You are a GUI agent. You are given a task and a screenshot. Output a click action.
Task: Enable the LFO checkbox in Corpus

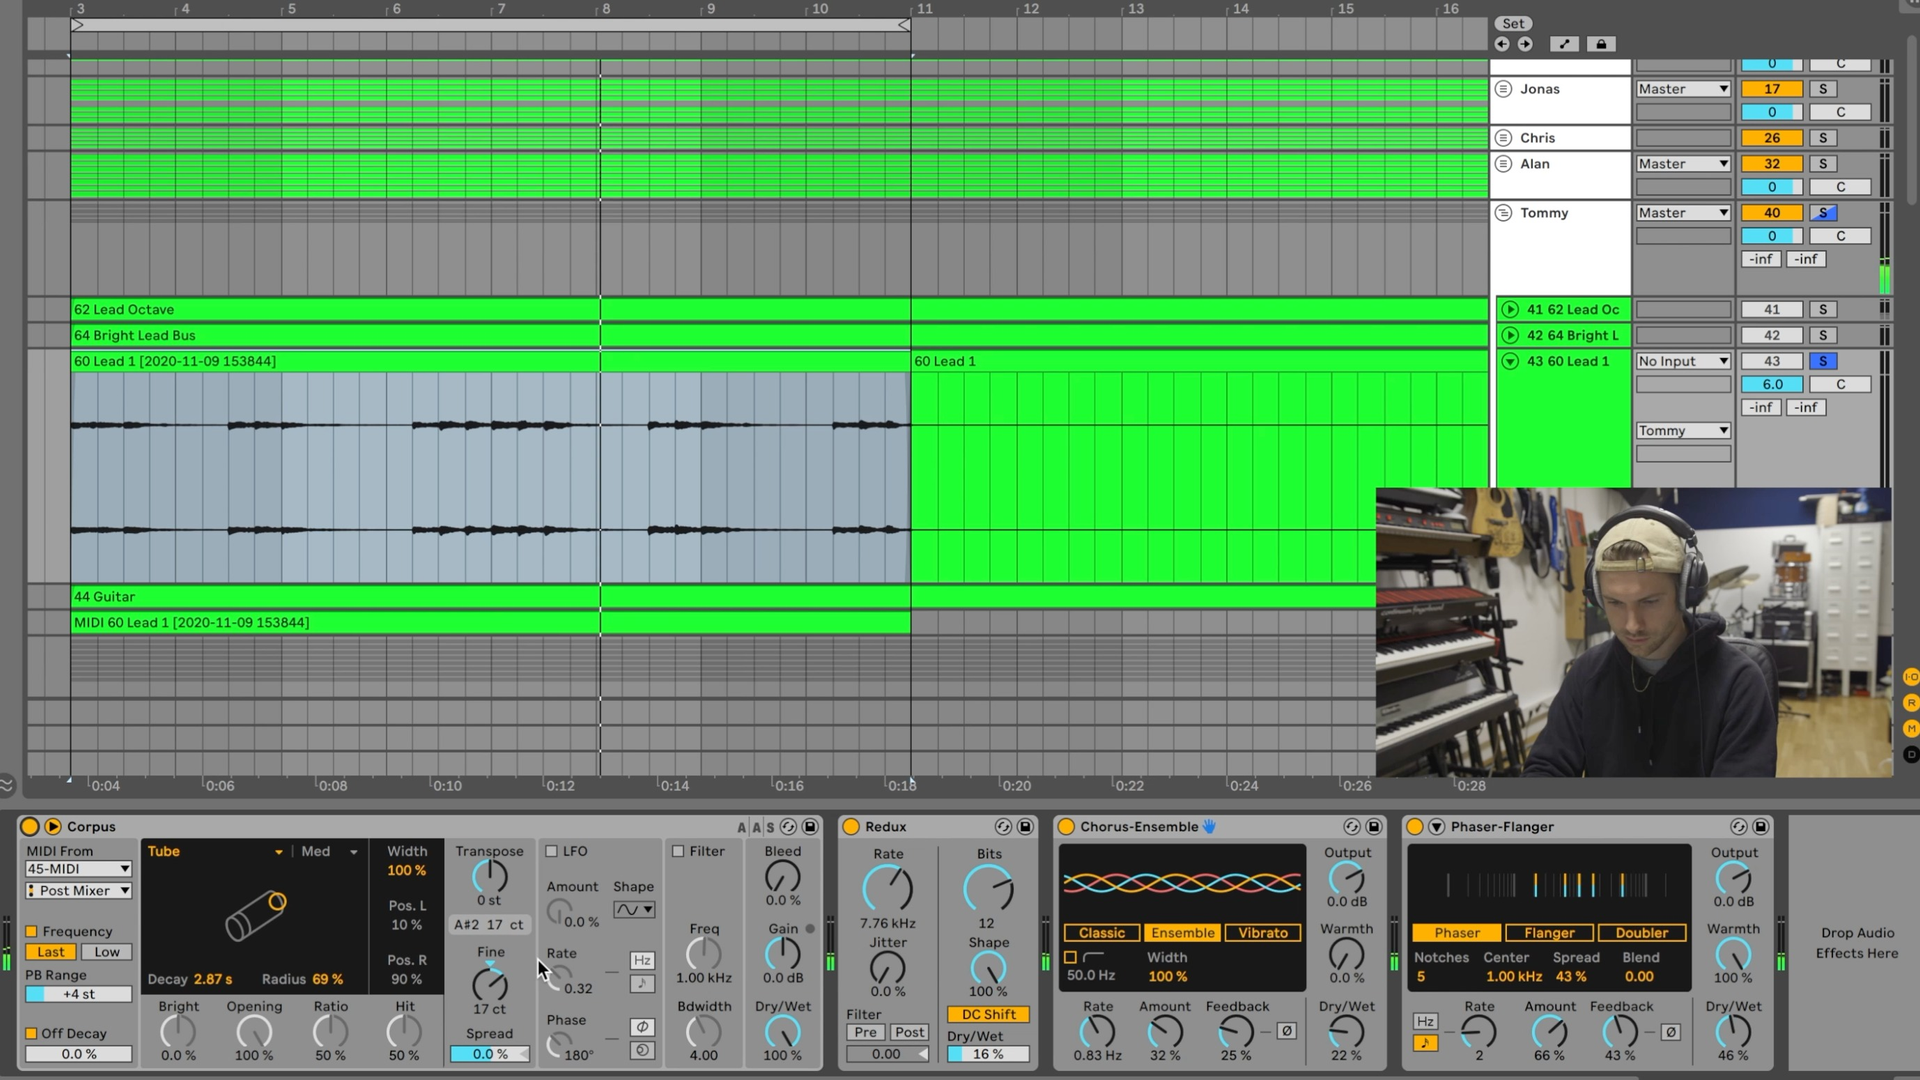pos(551,852)
